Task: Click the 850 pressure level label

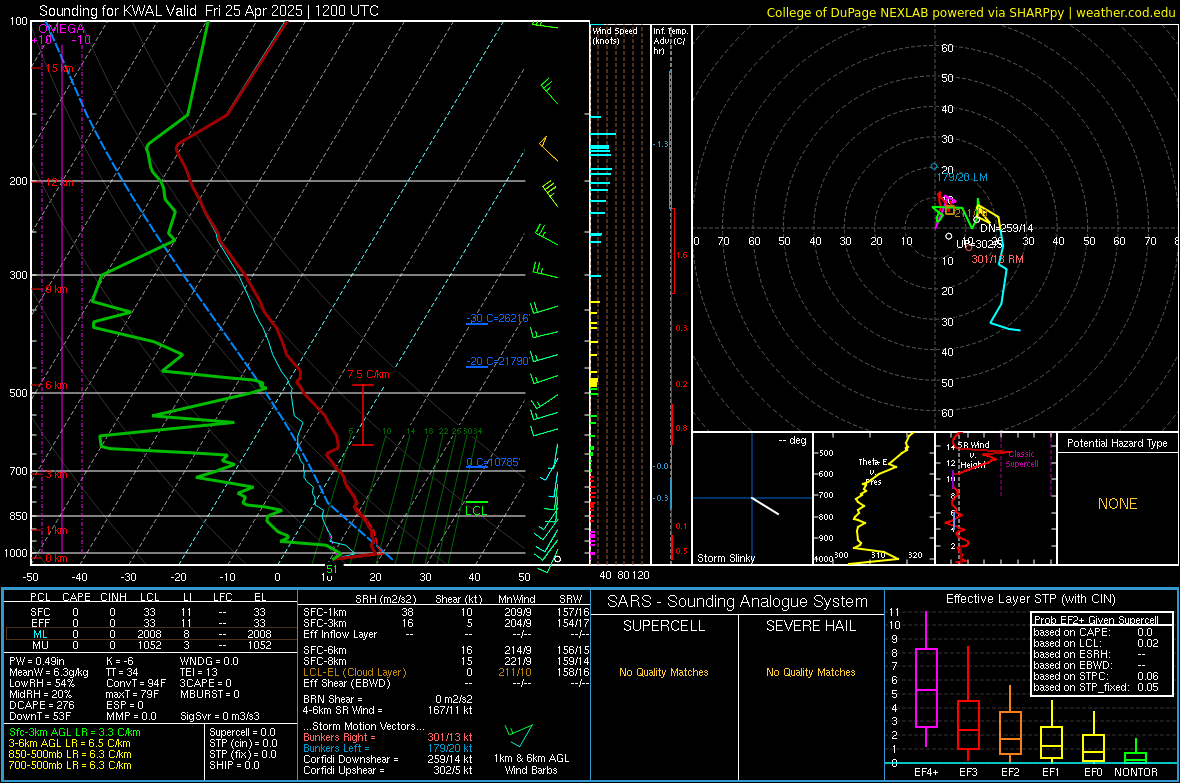Action: [18, 516]
